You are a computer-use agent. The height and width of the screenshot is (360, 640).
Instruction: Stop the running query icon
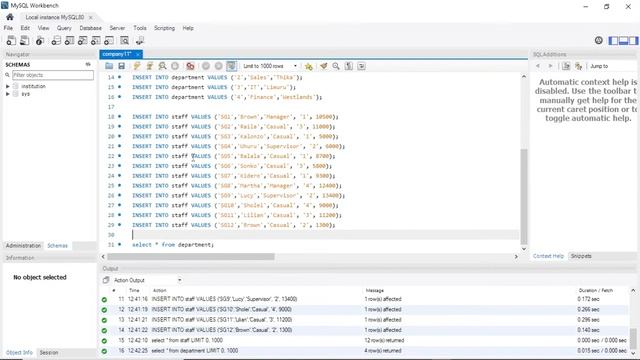coord(175,66)
